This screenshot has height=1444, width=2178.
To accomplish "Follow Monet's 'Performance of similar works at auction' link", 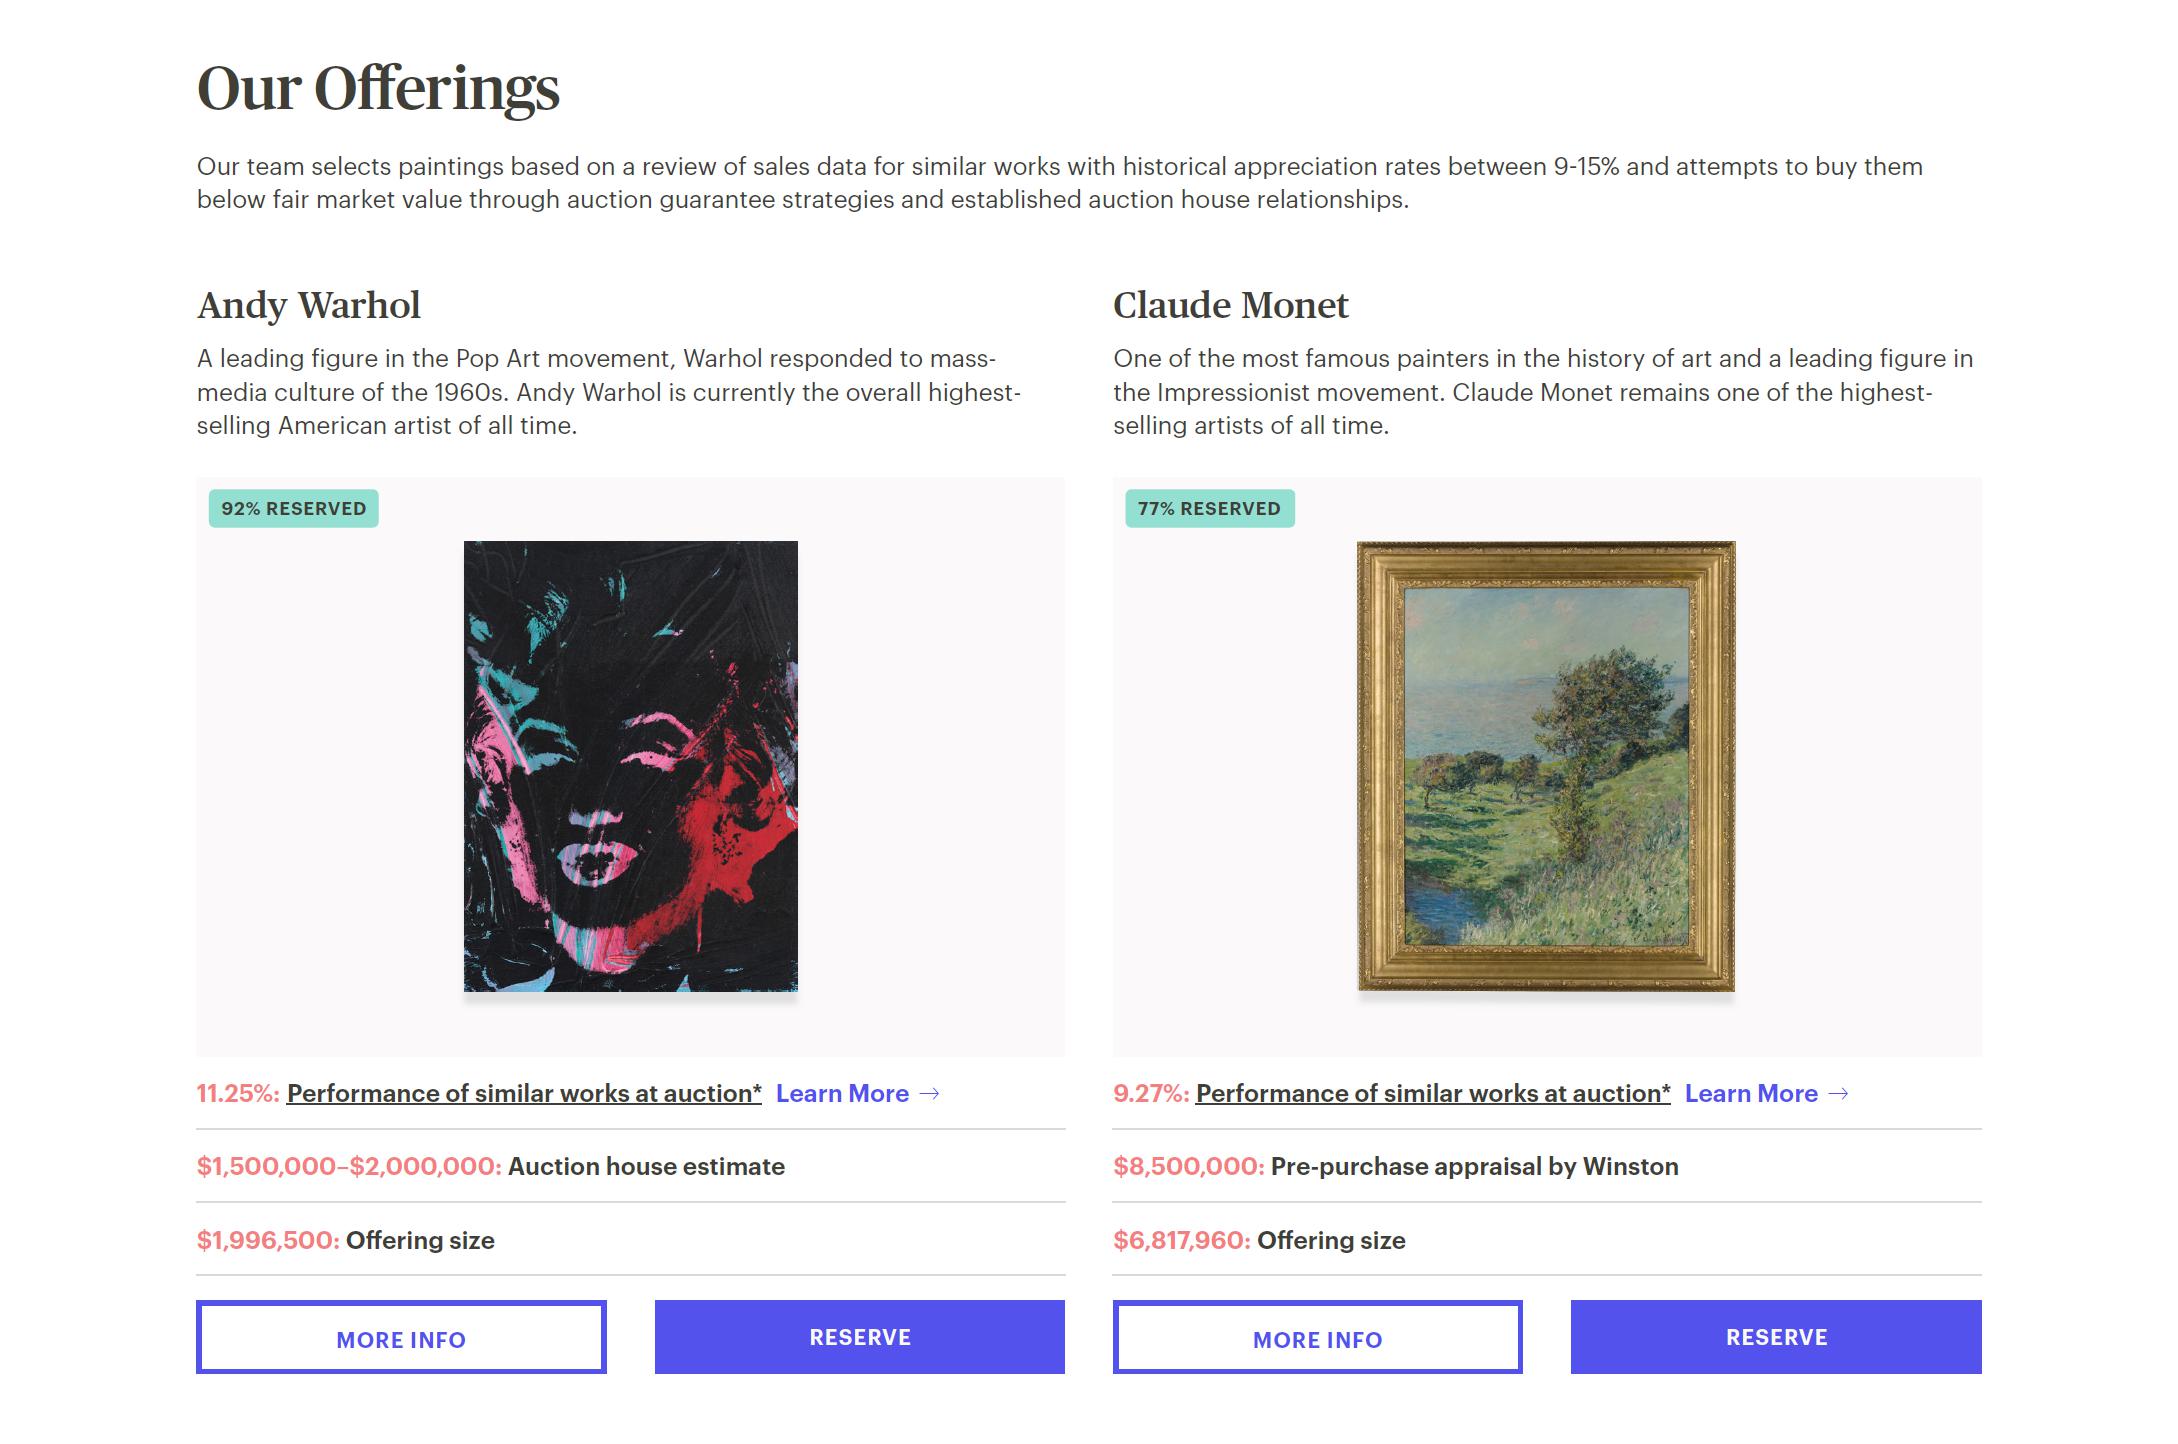I will 1432,1094.
